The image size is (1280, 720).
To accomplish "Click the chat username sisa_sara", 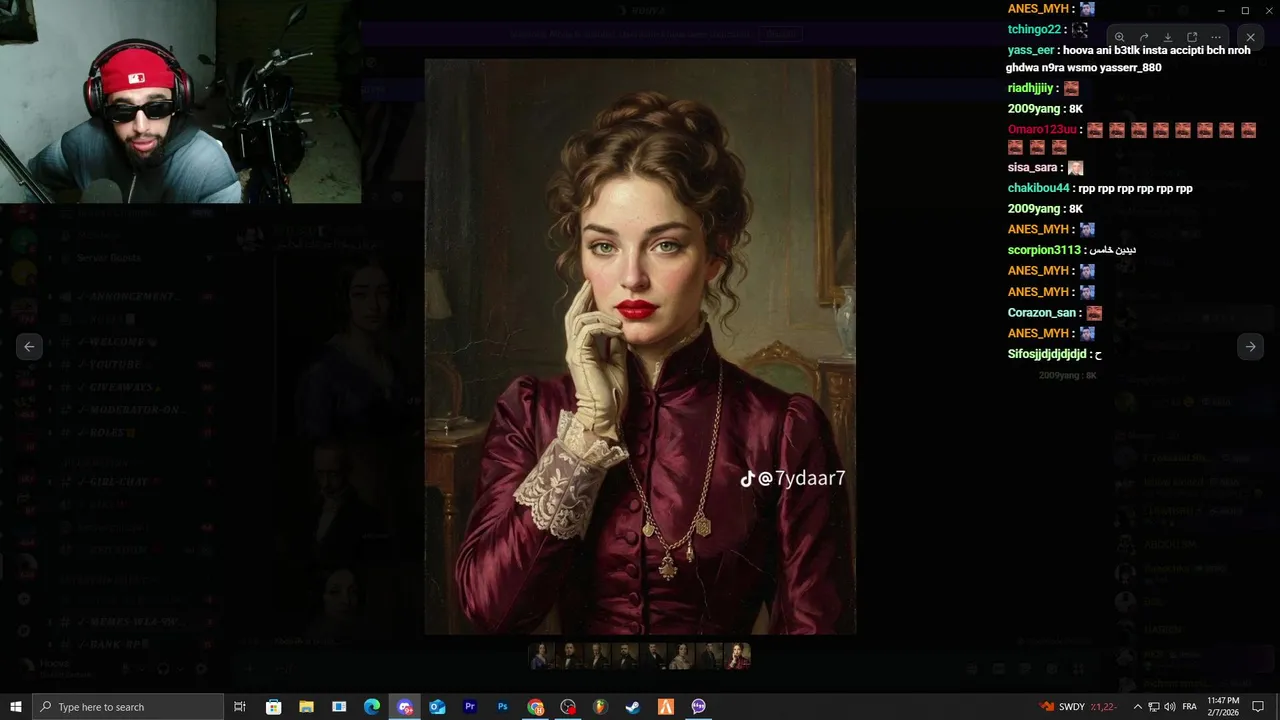I will 1033,167.
